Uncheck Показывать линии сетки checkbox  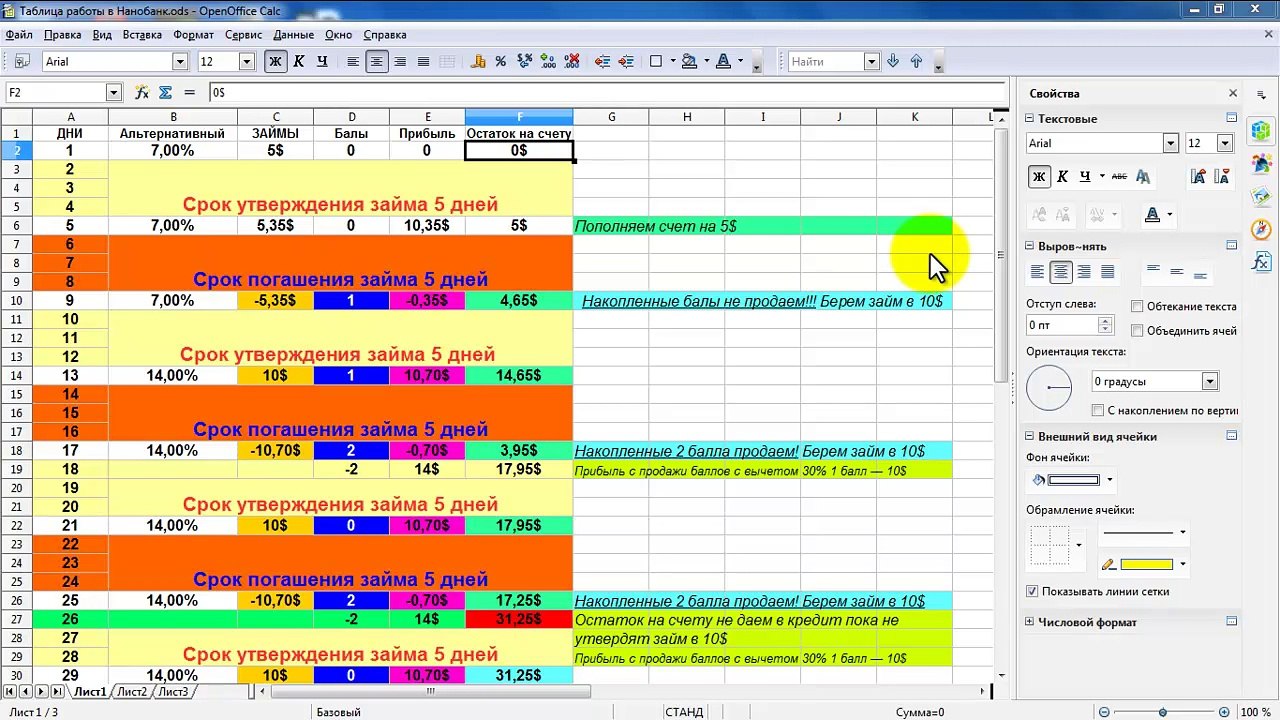pos(1033,591)
